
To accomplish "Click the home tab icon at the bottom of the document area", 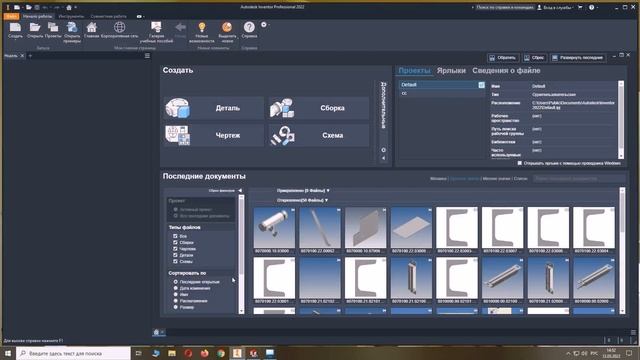I will click(156, 332).
